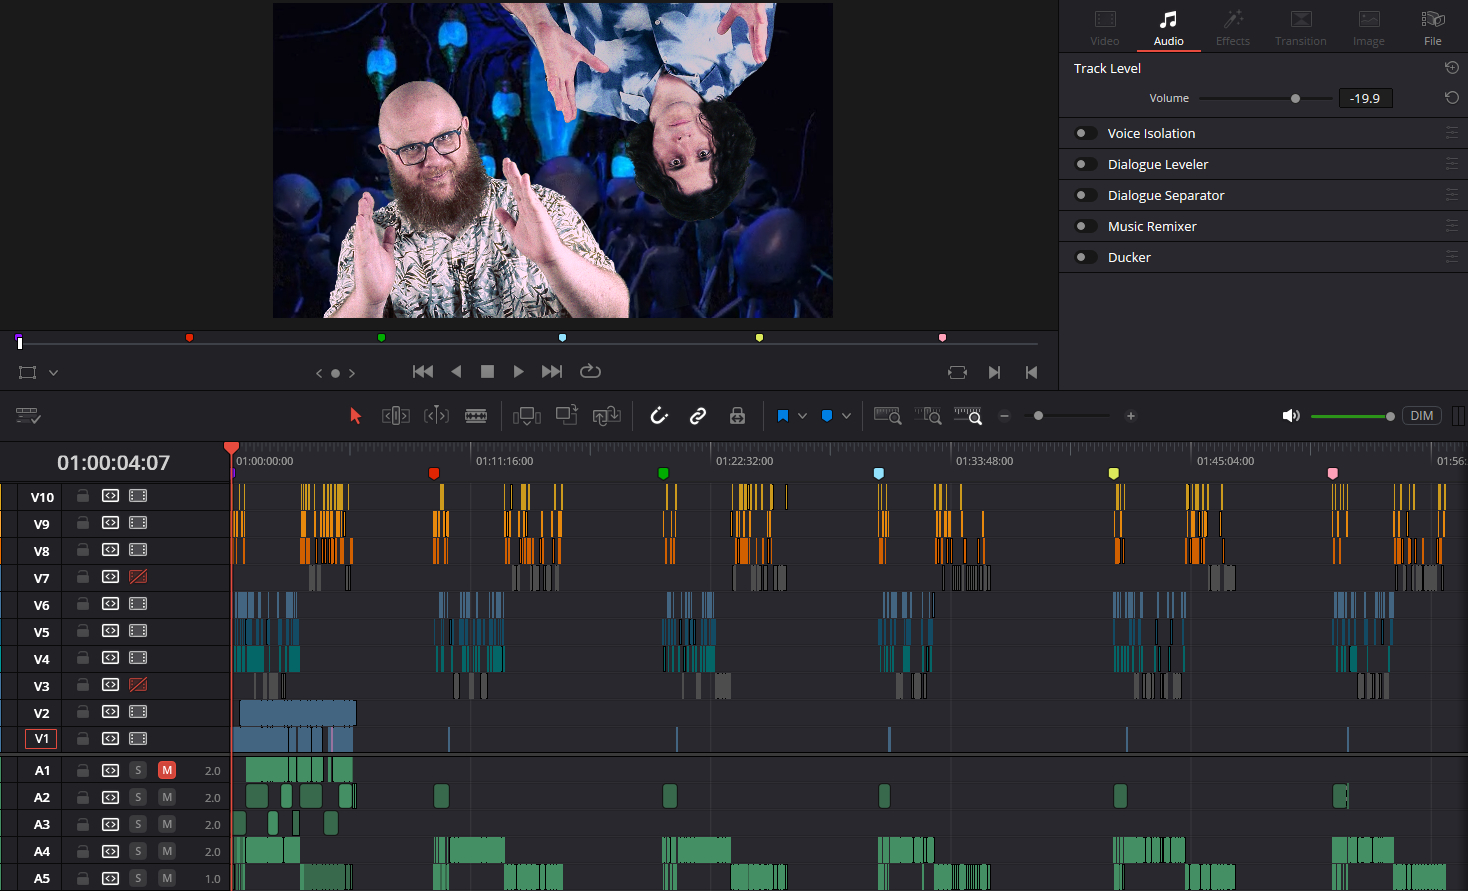1468x891 pixels.
Task: Open the Video inspector tab
Action: [x=1104, y=28]
